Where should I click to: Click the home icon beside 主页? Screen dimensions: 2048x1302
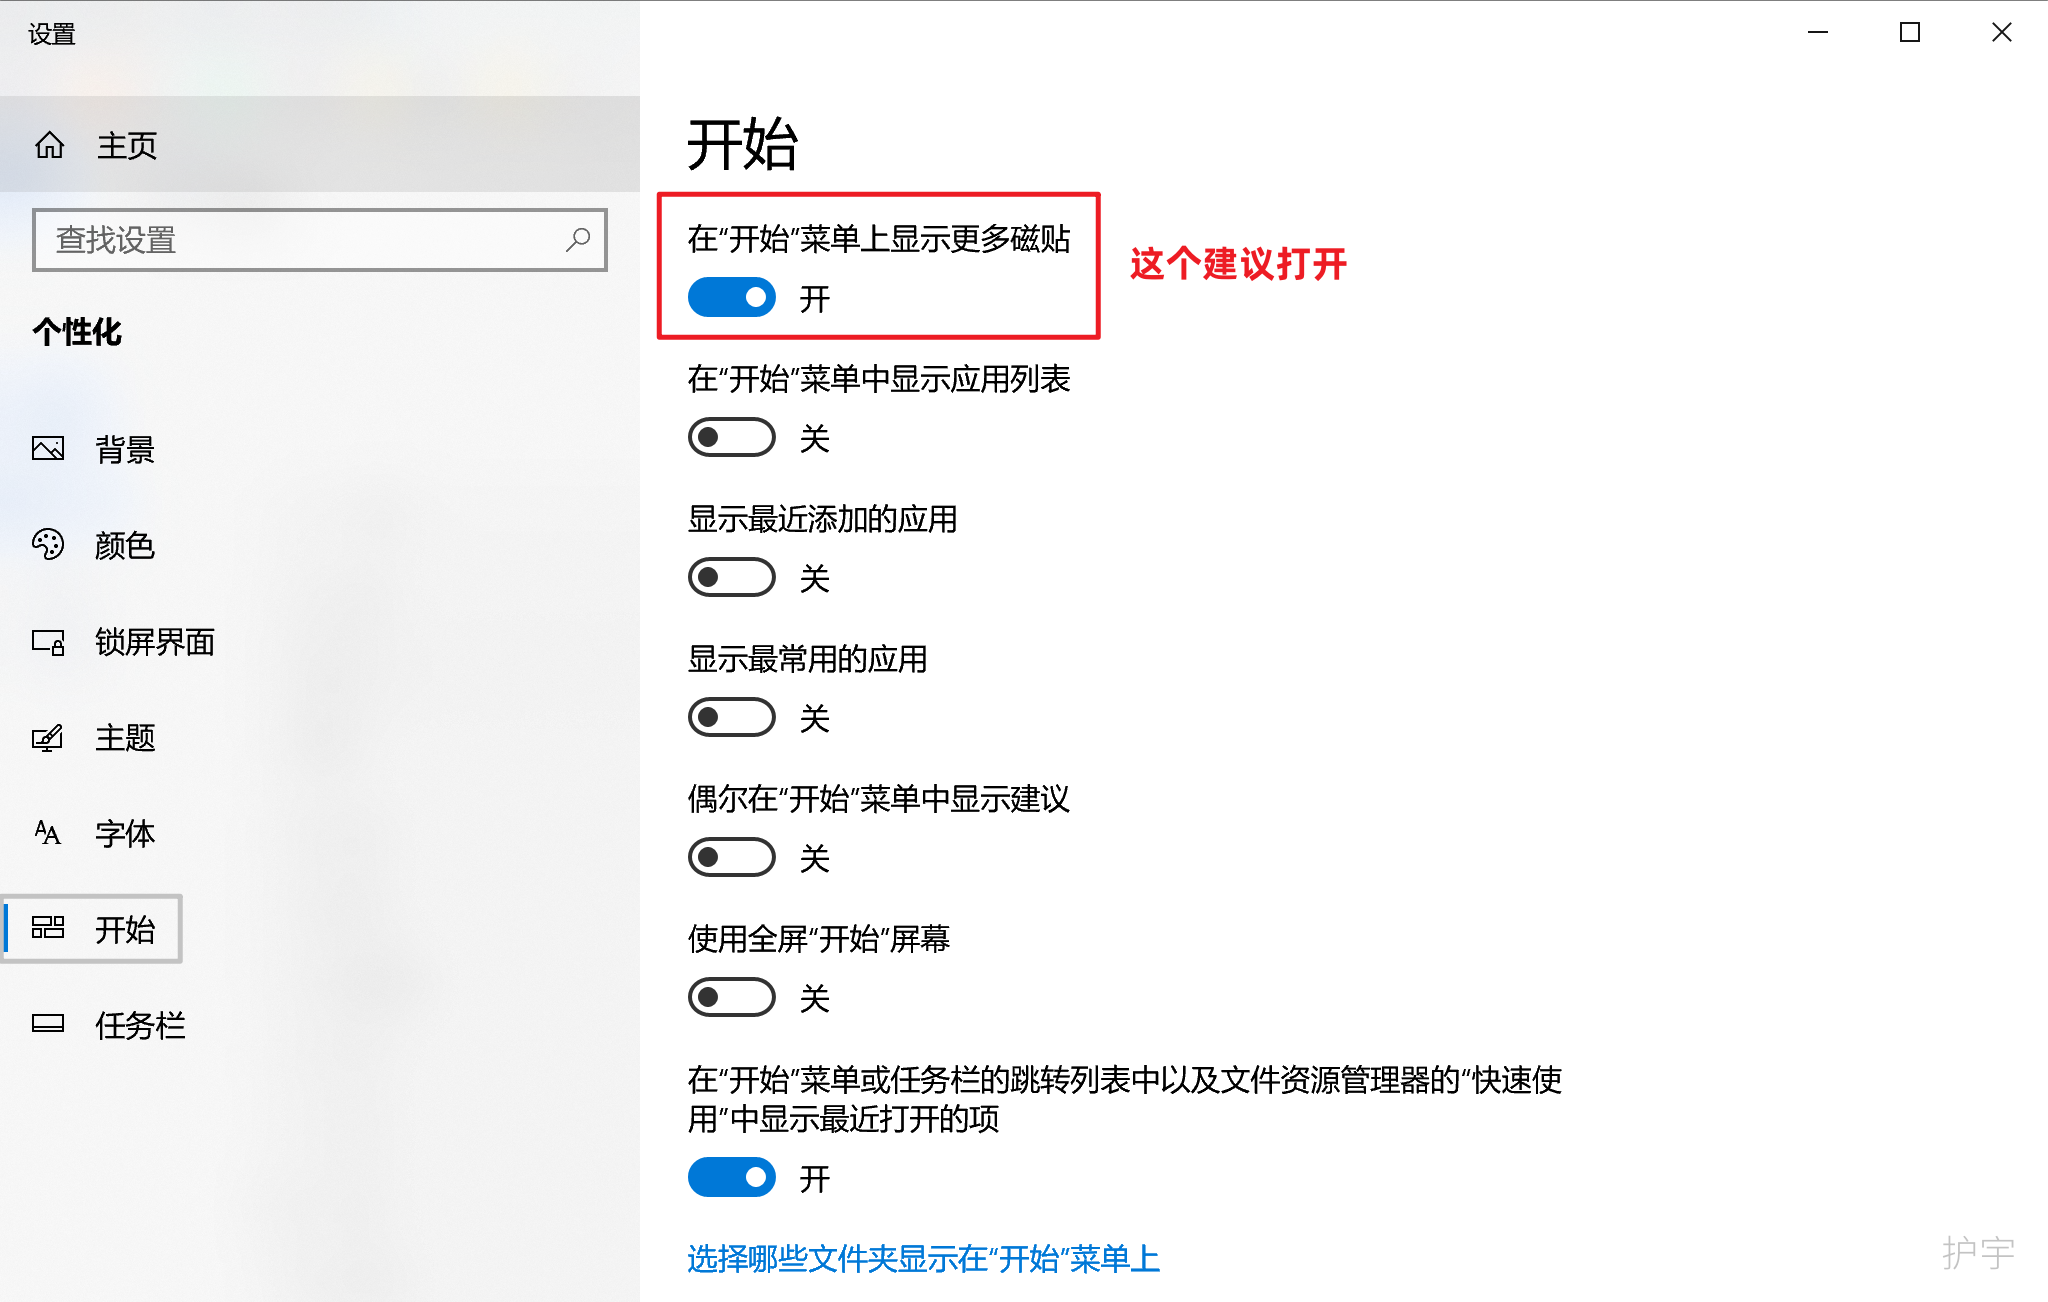(x=49, y=146)
